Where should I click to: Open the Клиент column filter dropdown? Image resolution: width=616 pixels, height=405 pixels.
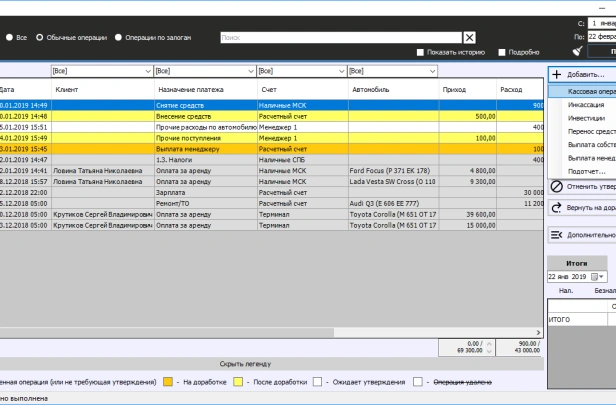(x=146, y=71)
